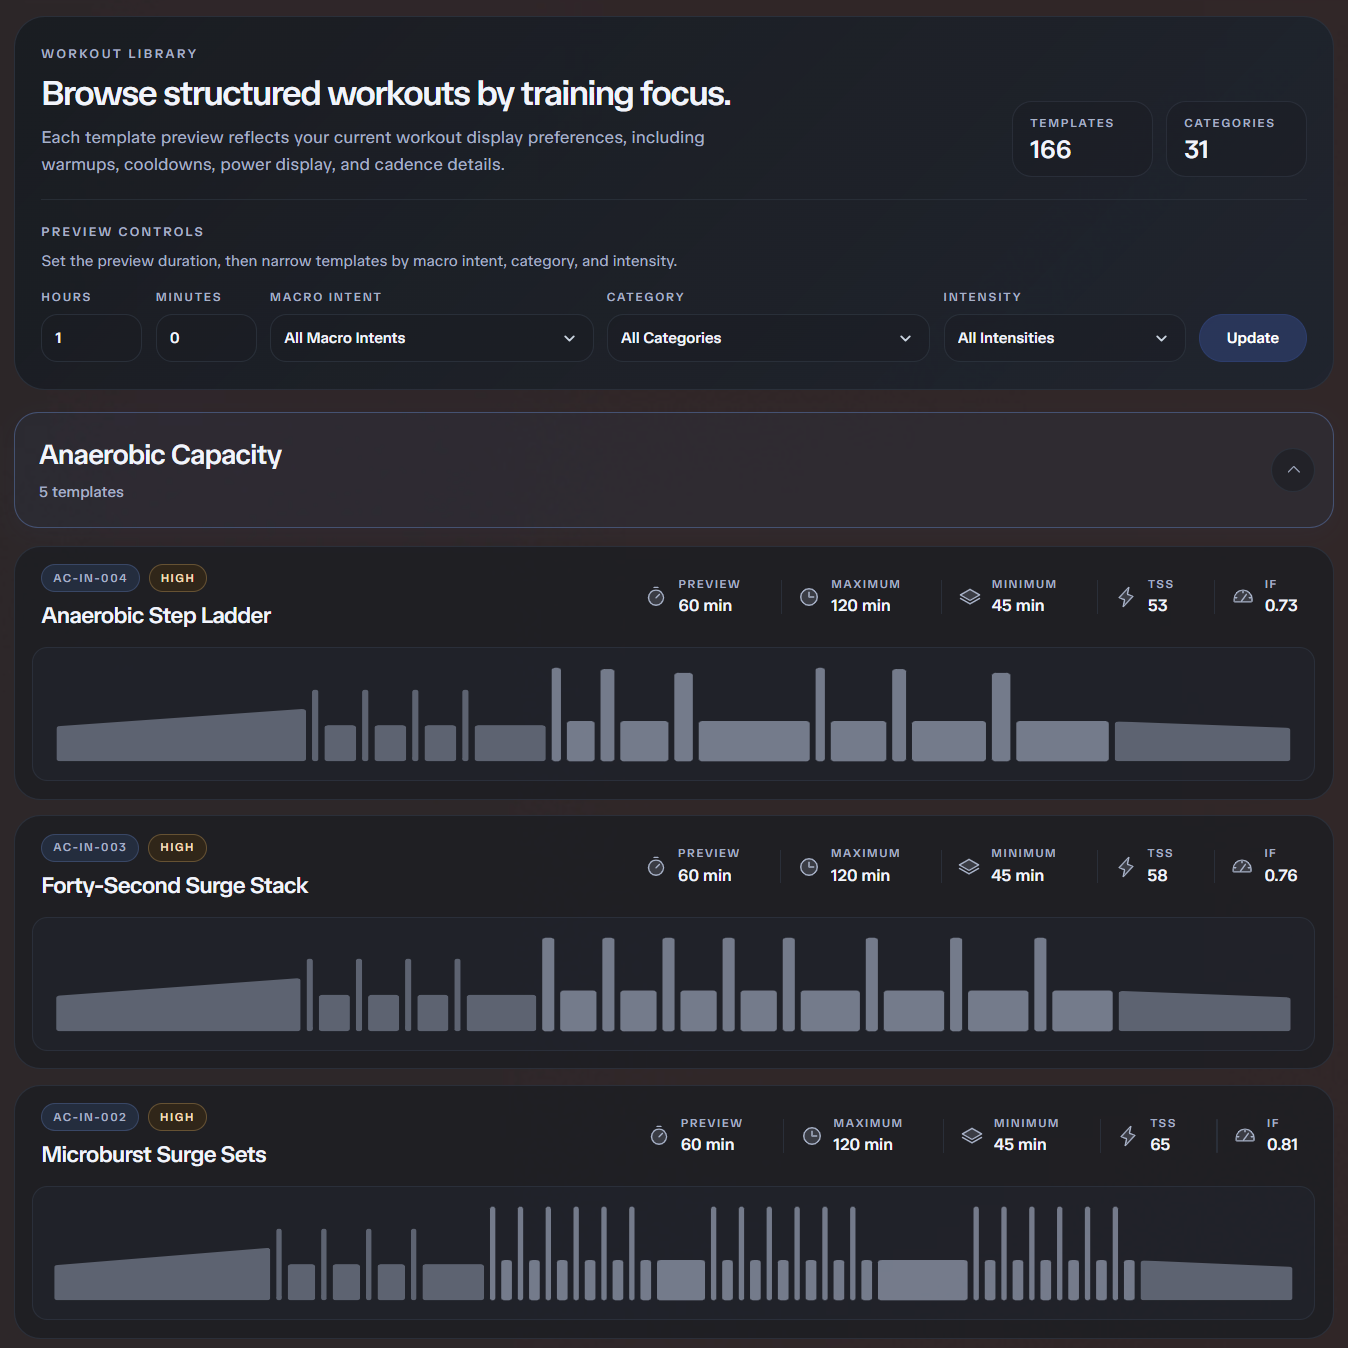This screenshot has height=1348, width=1348.
Task: Click the clock icon for Microburst Surge Sets
Action: tap(812, 1136)
